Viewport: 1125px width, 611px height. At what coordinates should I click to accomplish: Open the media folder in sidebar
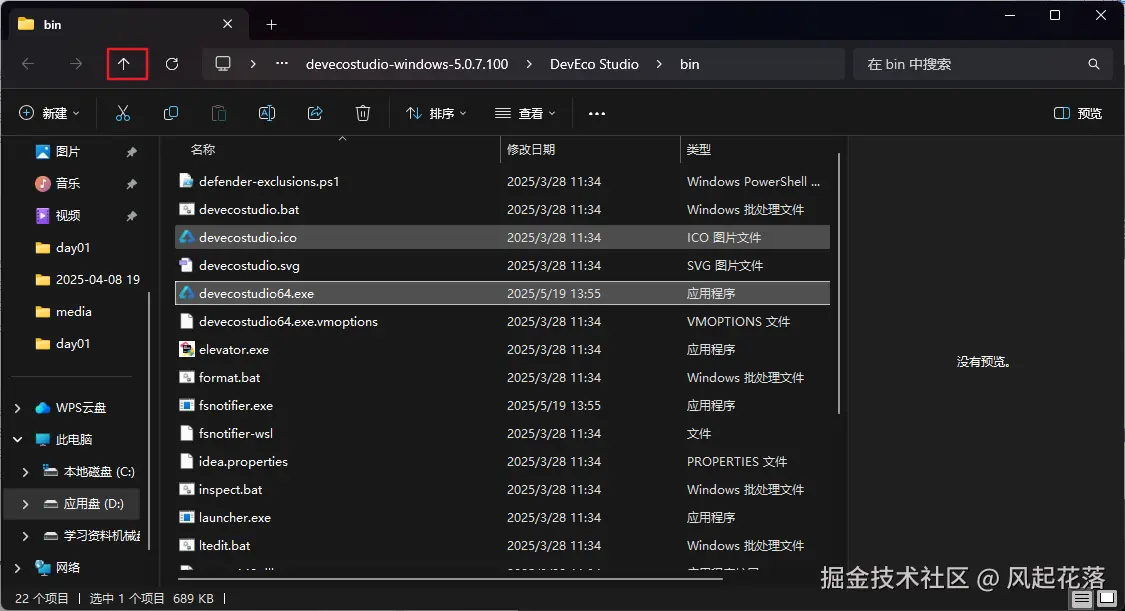click(x=73, y=311)
